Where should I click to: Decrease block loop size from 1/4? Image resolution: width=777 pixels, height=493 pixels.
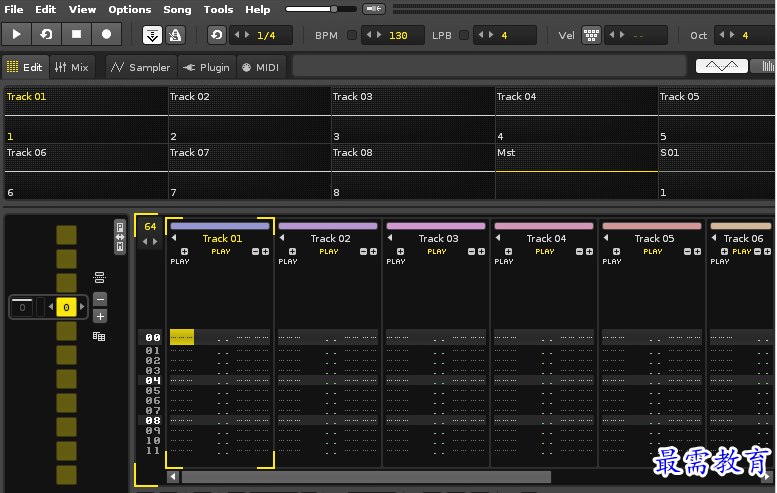coord(236,35)
